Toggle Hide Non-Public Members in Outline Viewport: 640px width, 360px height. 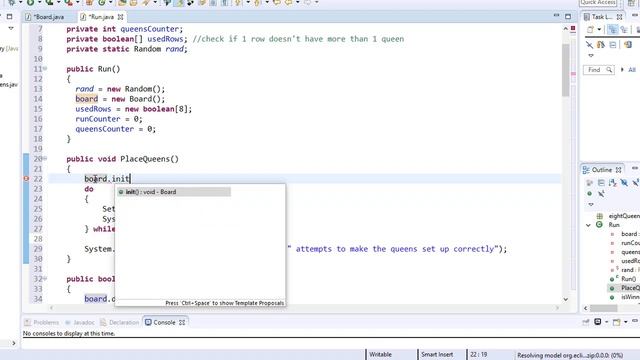589,193
